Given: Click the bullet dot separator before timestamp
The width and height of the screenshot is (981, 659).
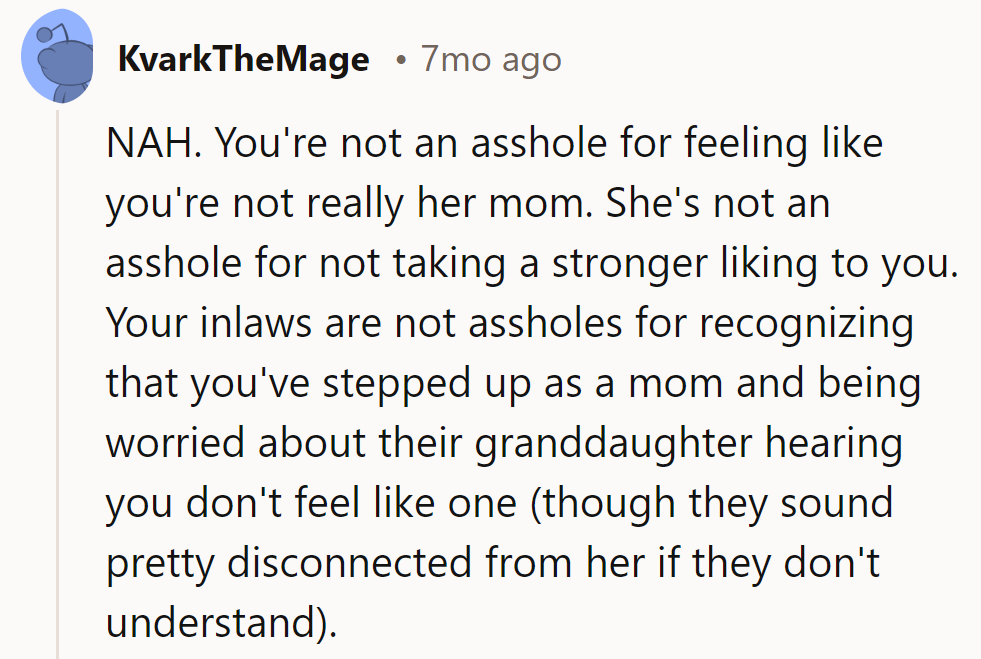Looking at the screenshot, I should coord(400,61).
